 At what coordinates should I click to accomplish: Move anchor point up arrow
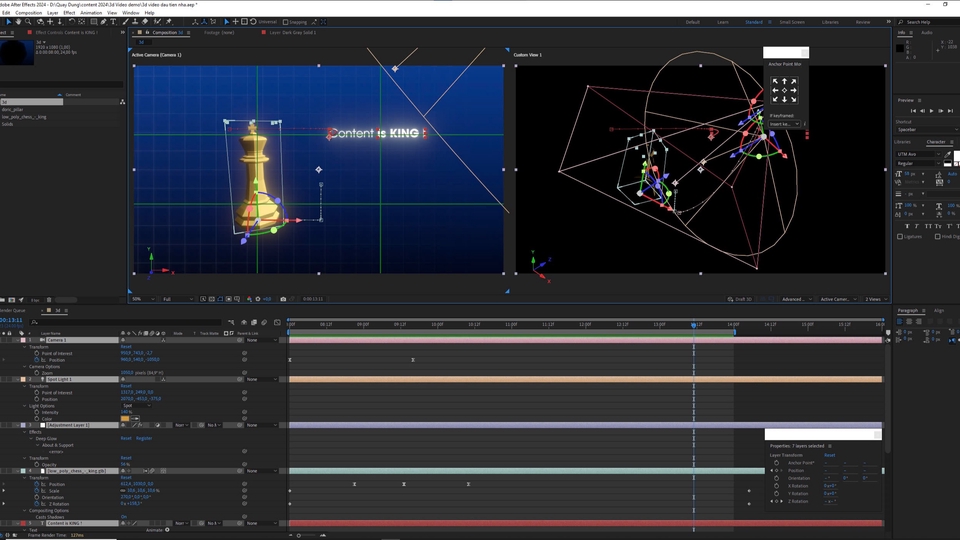(784, 81)
